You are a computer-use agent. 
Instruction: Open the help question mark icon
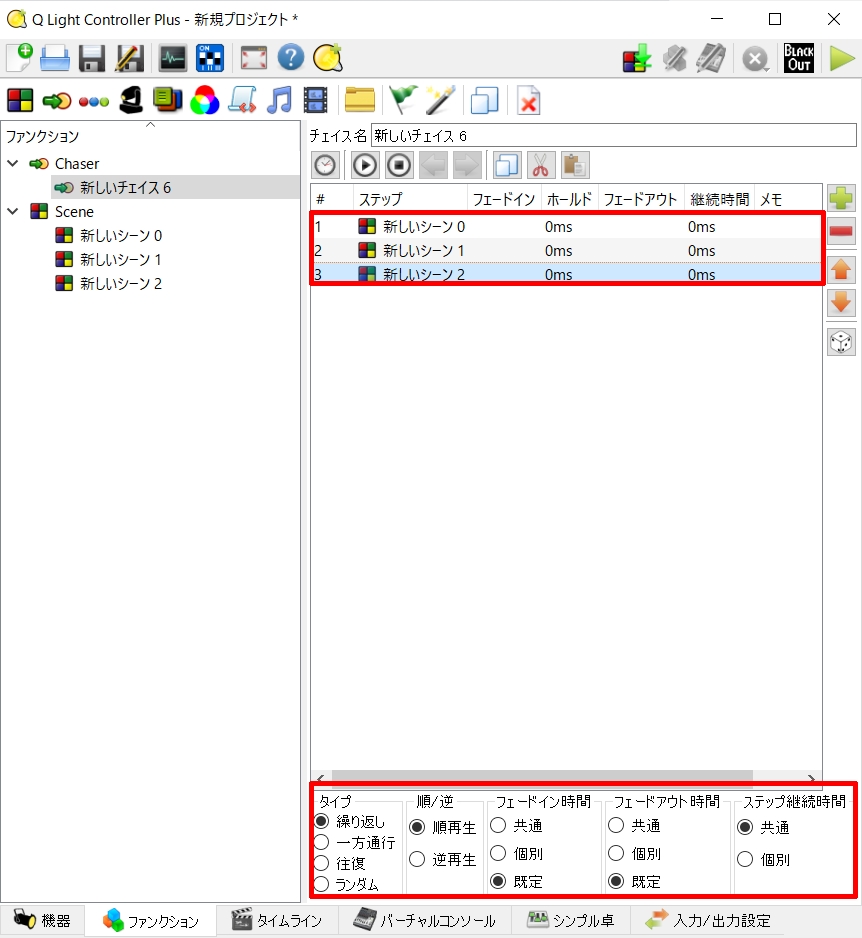[x=291, y=59]
